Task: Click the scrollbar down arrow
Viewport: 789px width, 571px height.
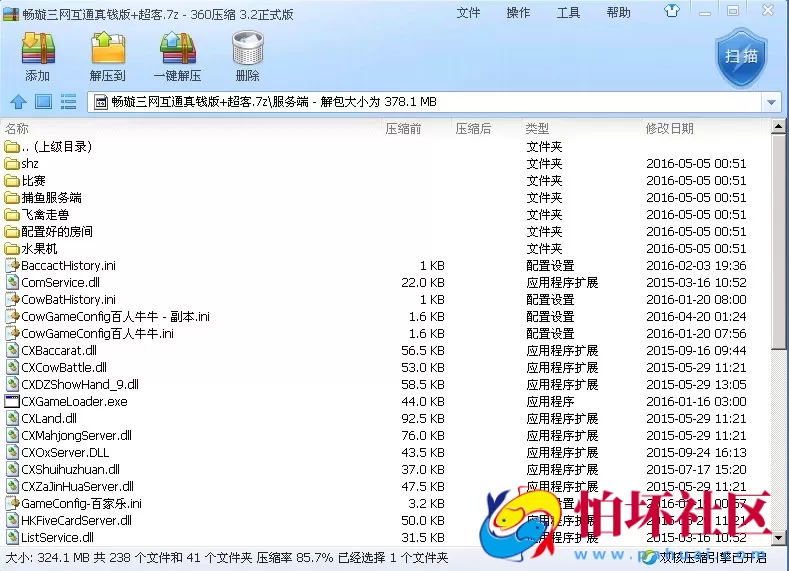Action: (x=778, y=538)
